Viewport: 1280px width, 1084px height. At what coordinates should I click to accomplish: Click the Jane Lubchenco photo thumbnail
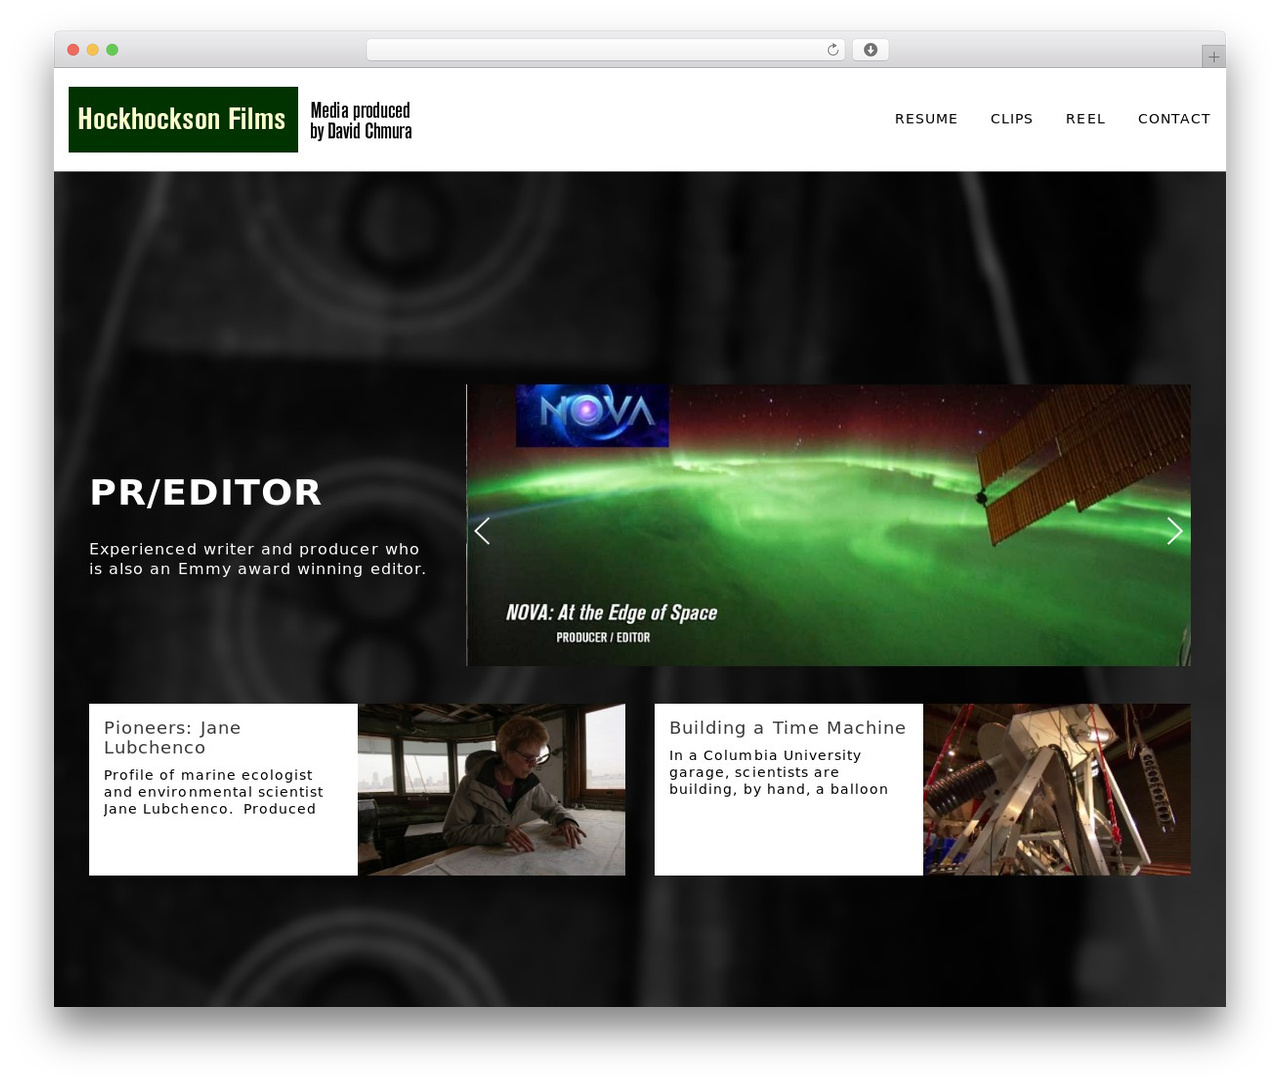pos(491,789)
